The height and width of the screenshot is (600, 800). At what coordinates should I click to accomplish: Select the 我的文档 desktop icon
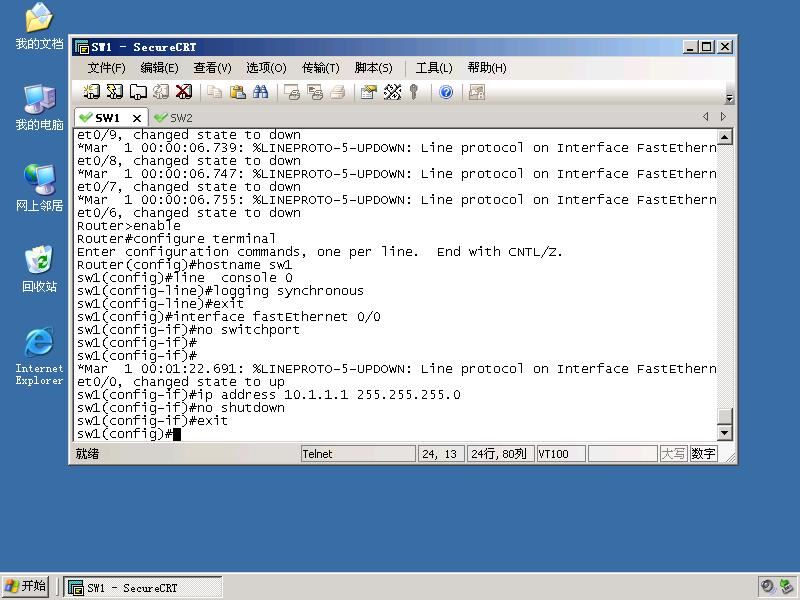[39, 26]
